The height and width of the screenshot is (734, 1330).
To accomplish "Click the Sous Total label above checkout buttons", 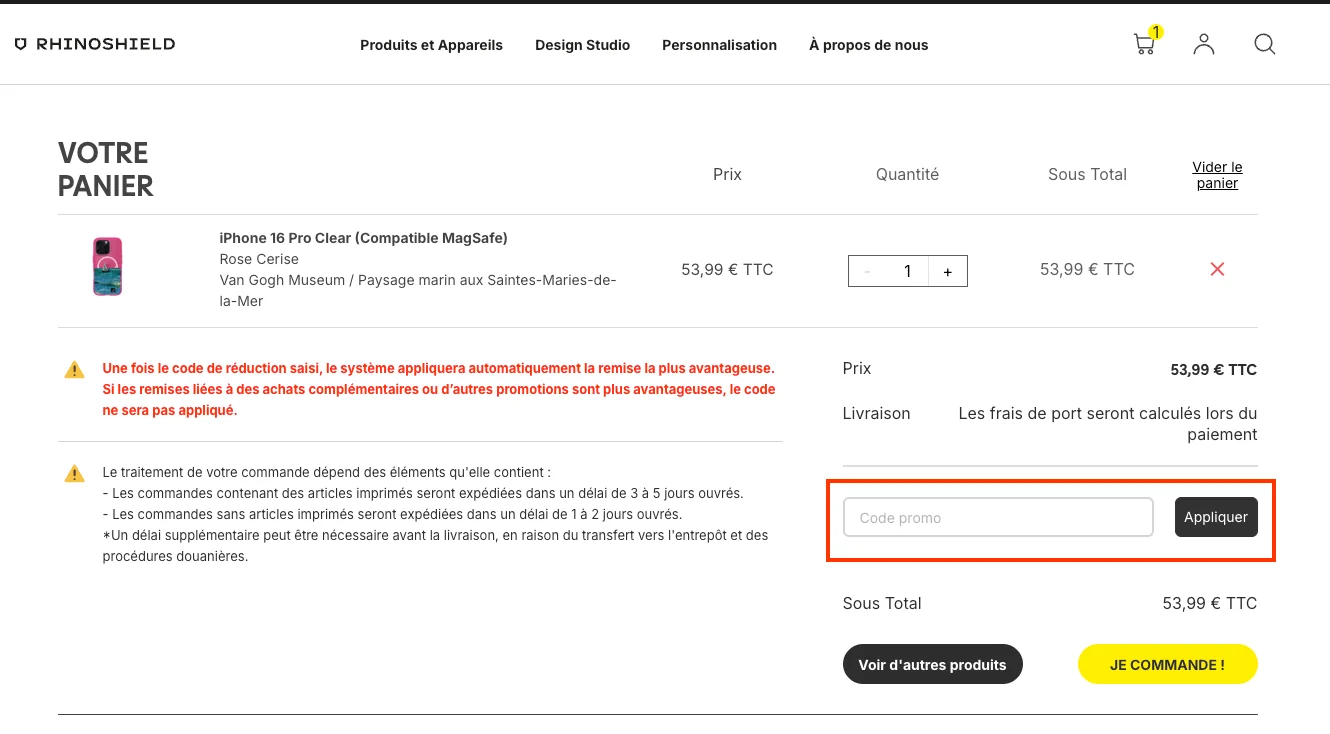I will click(x=882, y=603).
